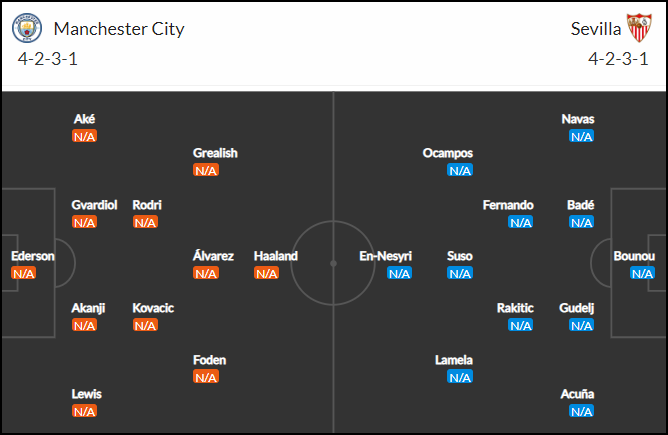Open the Manchester City team name link
Image resolution: width=668 pixels, height=435 pixels.
pyautogui.click(x=119, y=29)
